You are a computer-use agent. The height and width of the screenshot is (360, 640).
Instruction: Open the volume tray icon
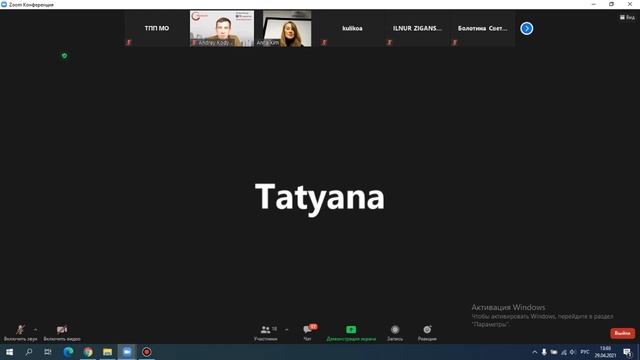pos(573,352)
